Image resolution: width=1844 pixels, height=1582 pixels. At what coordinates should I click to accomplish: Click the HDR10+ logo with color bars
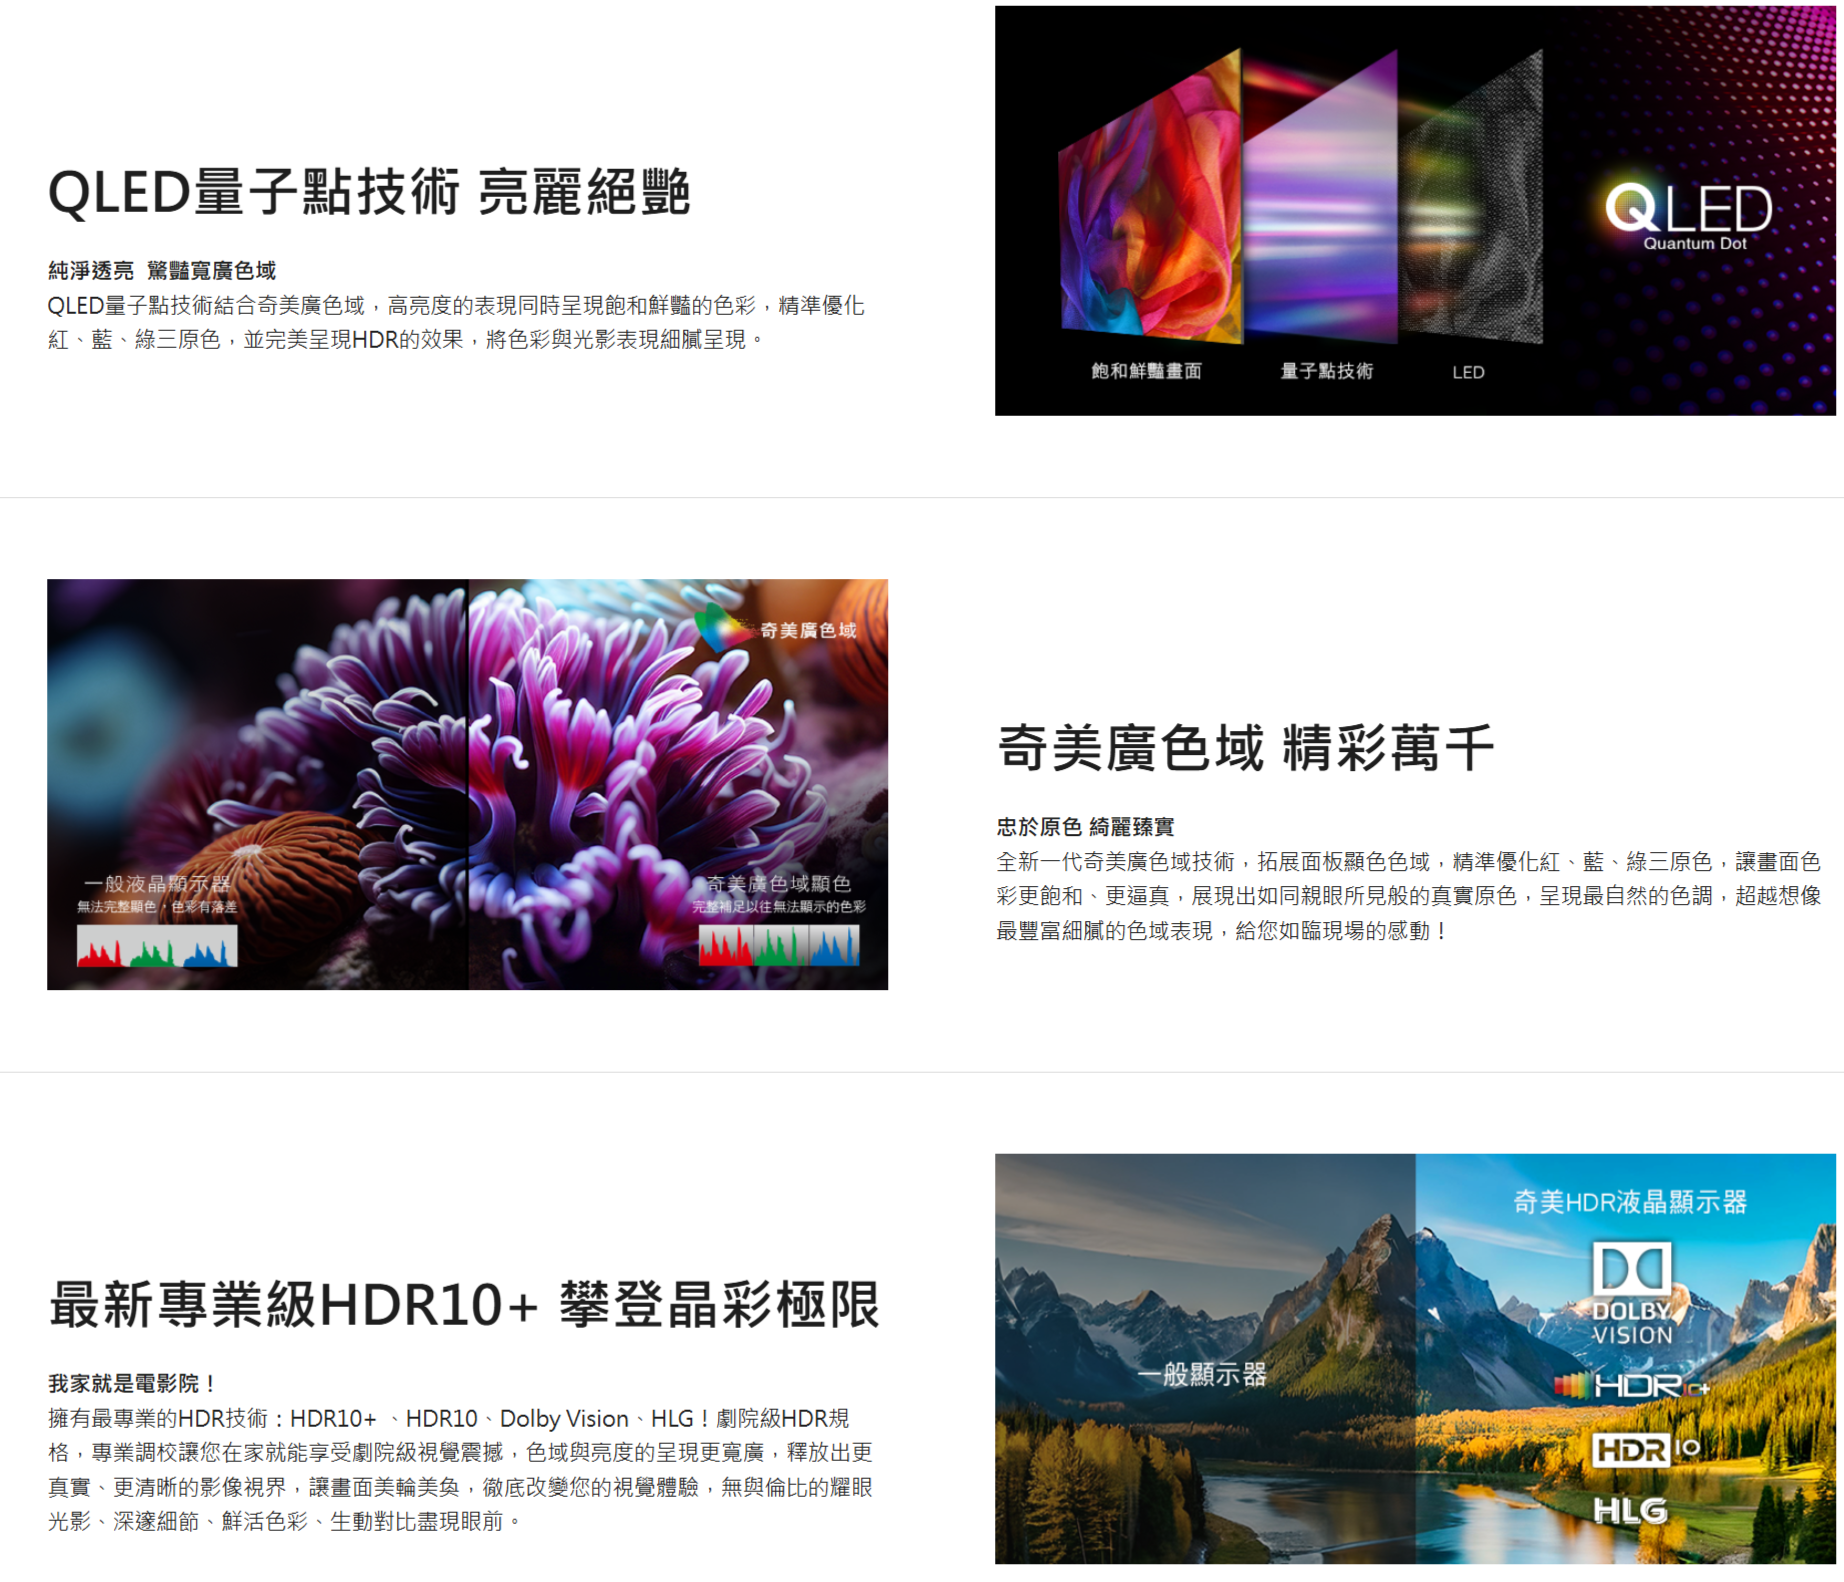(1631, 1385)
